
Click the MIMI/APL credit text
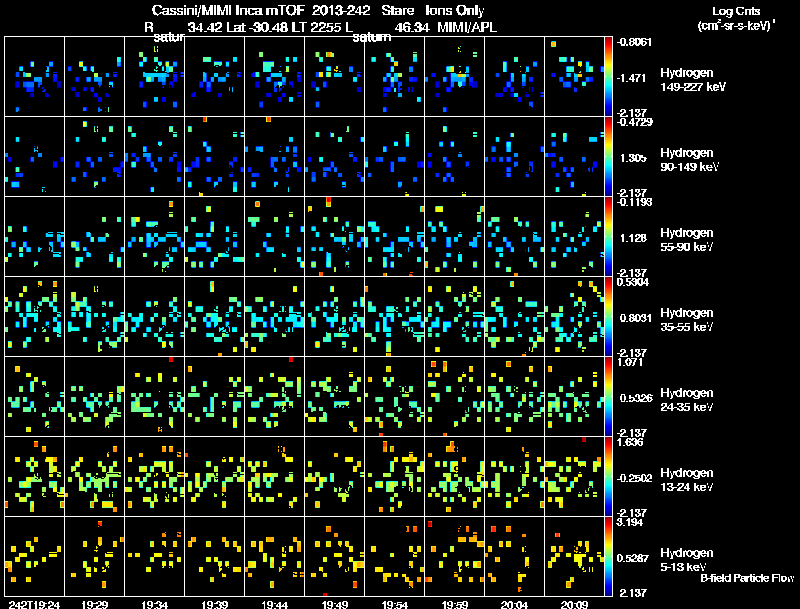point(468,27)
